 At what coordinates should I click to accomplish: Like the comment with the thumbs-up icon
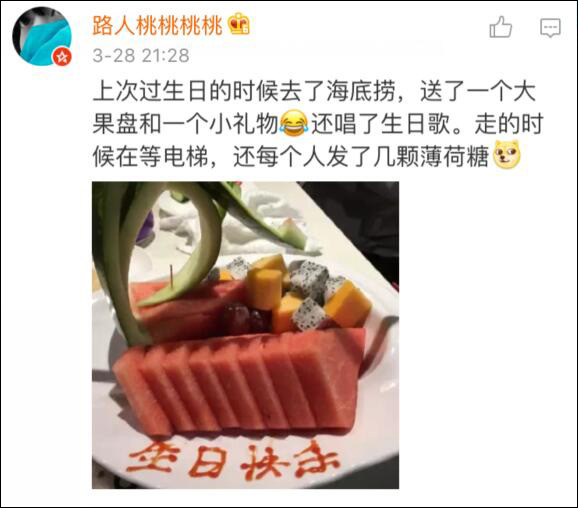[500, 27]
